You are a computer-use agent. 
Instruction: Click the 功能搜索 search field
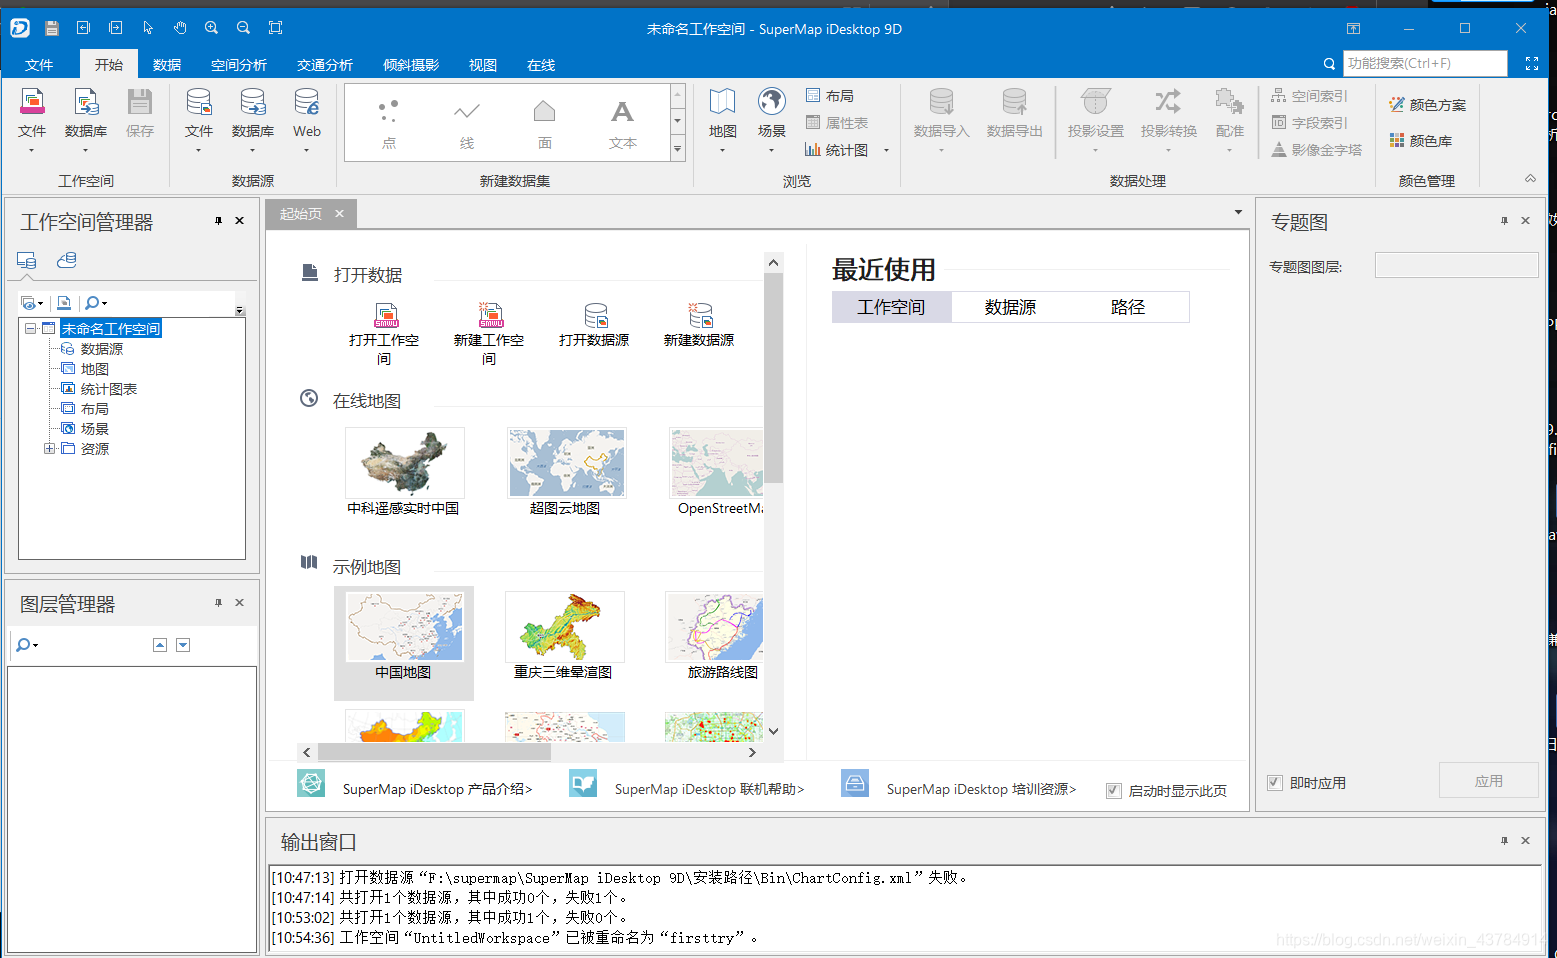(x=1425, y=63)
